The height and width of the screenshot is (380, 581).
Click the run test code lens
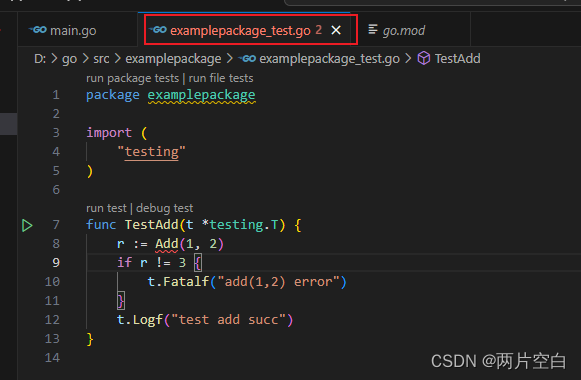point(106,208)
